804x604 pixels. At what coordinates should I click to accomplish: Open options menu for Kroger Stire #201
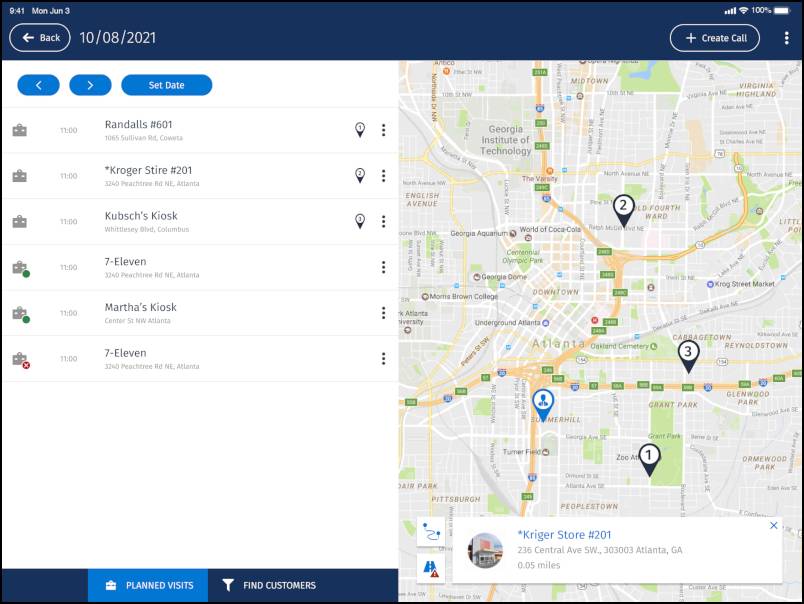coord(384,176)
